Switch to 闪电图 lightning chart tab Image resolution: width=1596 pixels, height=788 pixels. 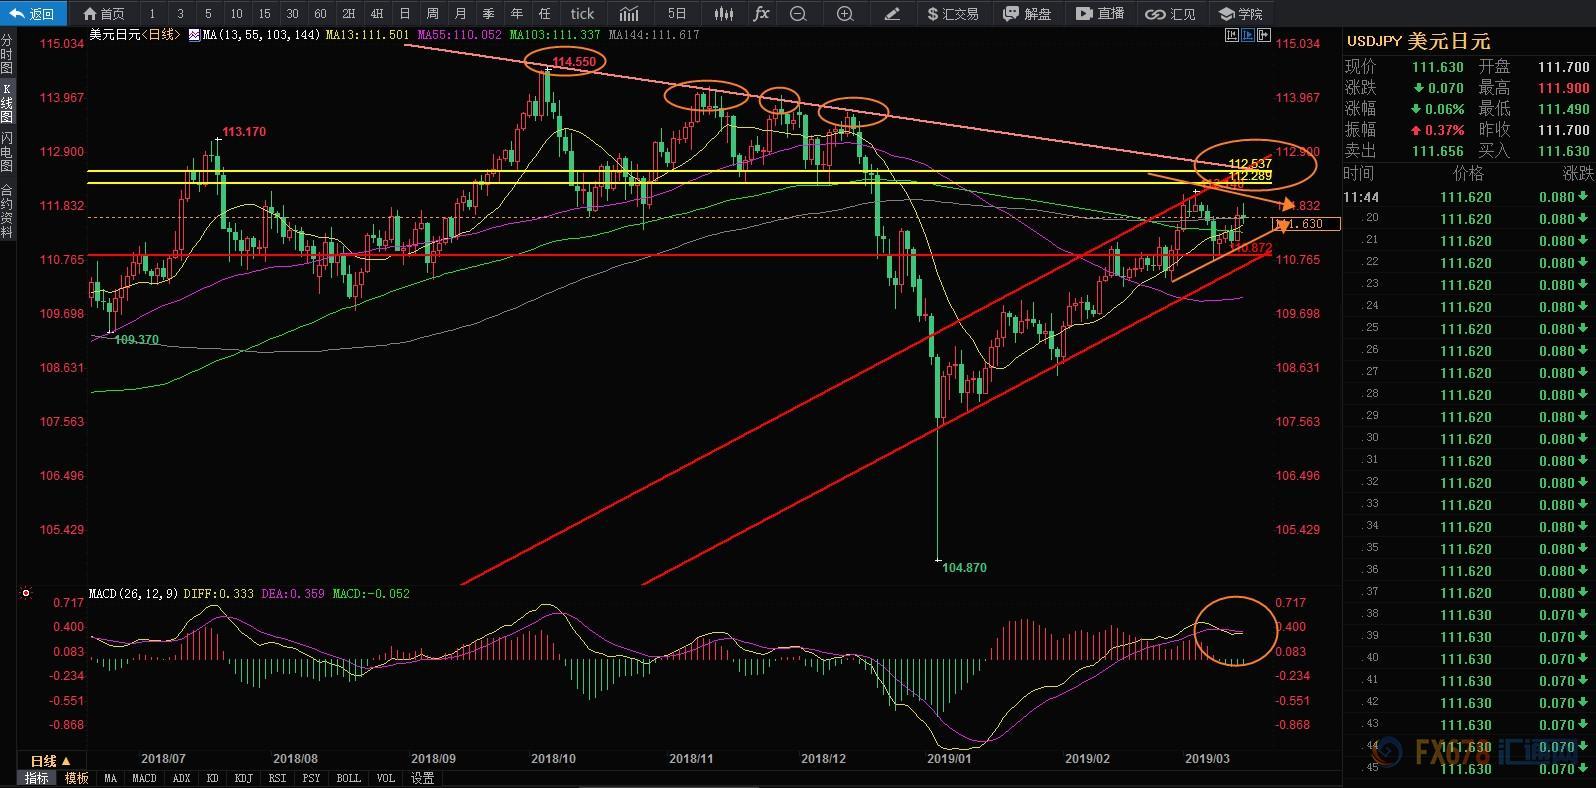click(x=7, y=151)
